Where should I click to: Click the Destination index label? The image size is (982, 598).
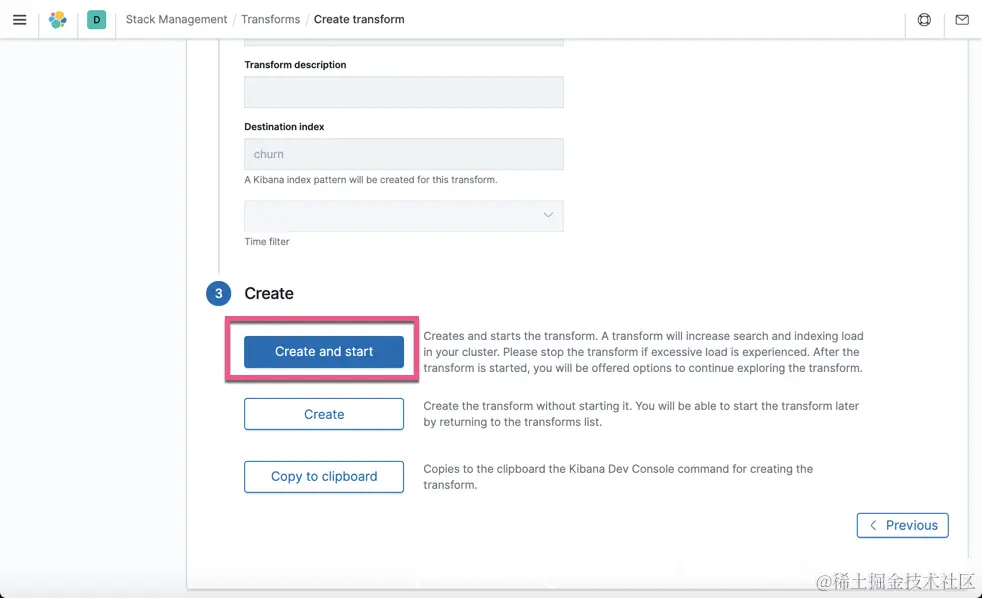click(x=284, y=126)
